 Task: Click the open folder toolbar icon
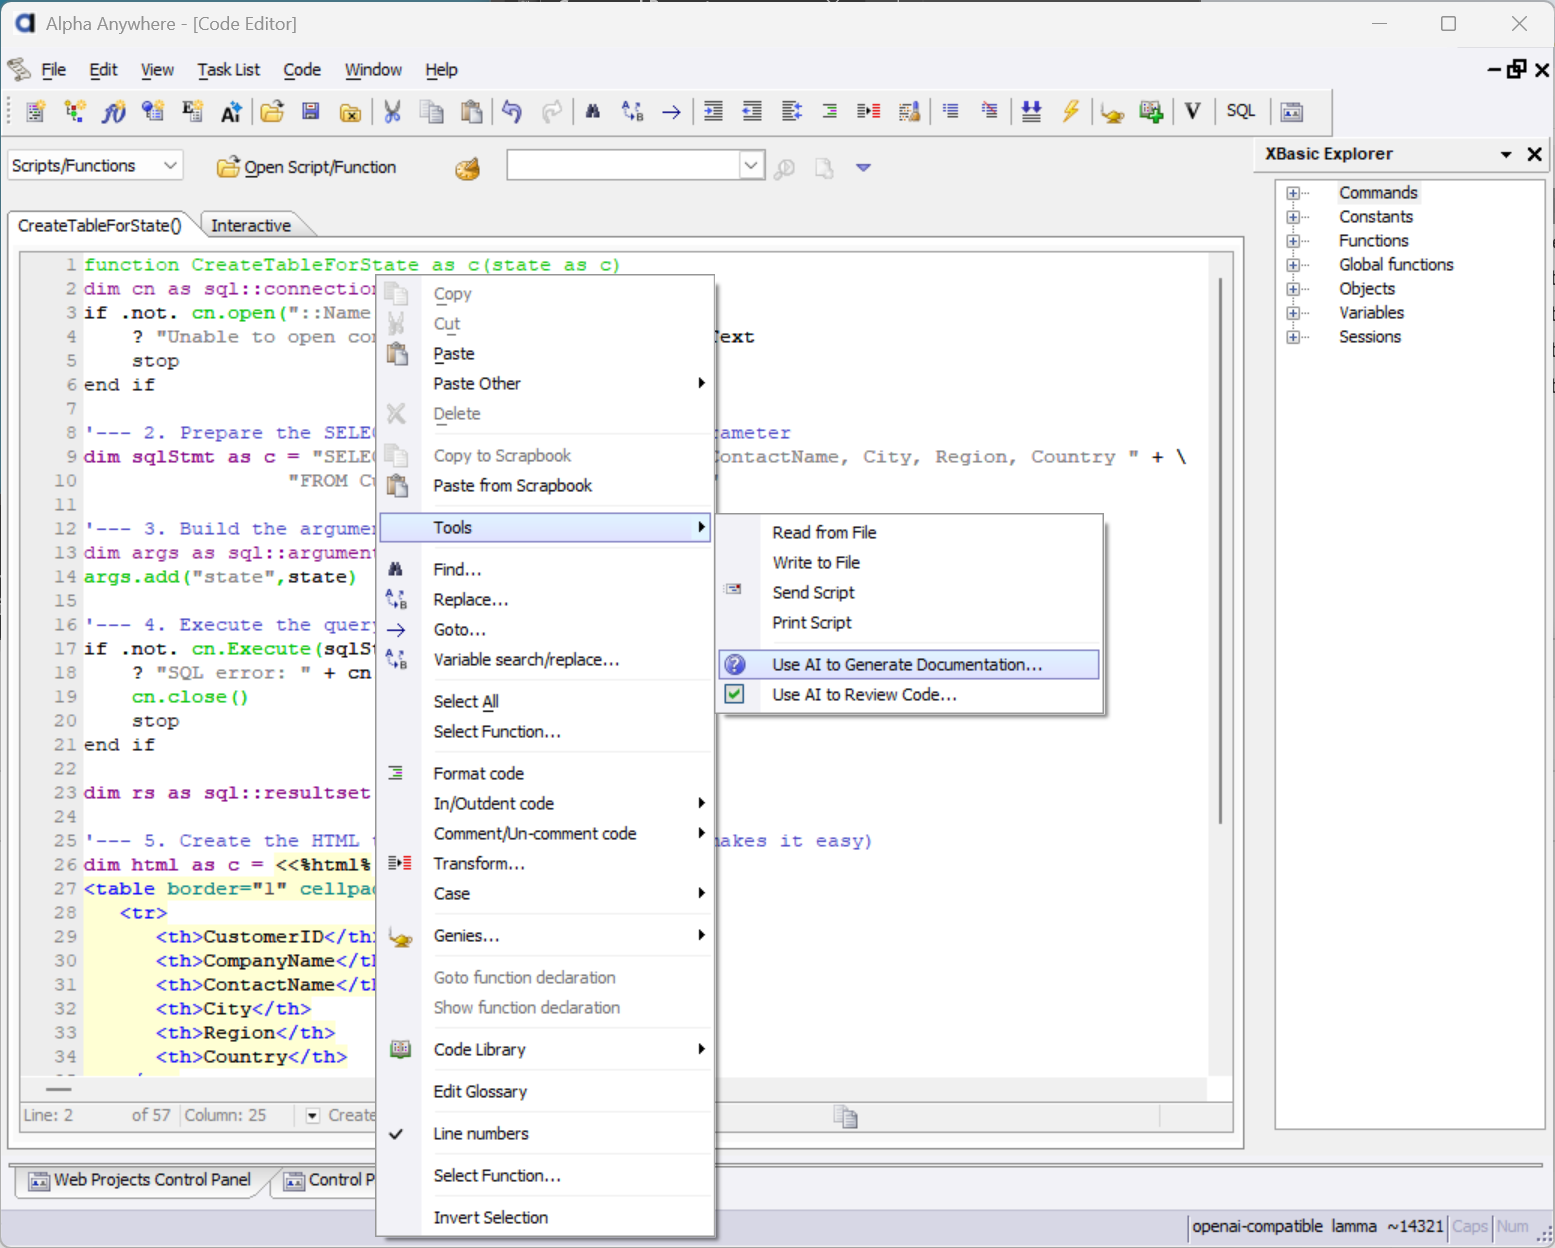pyautogui.click(x=272, y=111)
